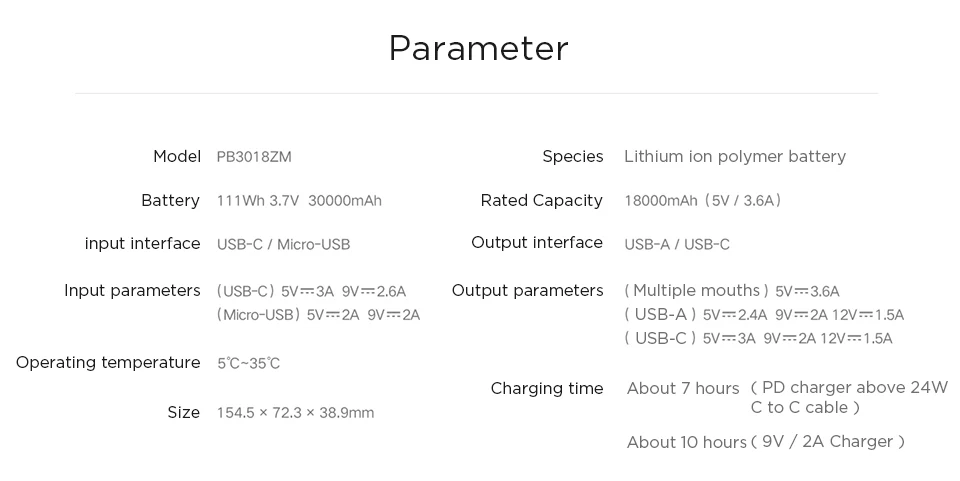The height and width of the screenshot is (481, 960).
Task: Select USB-A / USB-C output interface value
Action: click(x=677, y=245)
